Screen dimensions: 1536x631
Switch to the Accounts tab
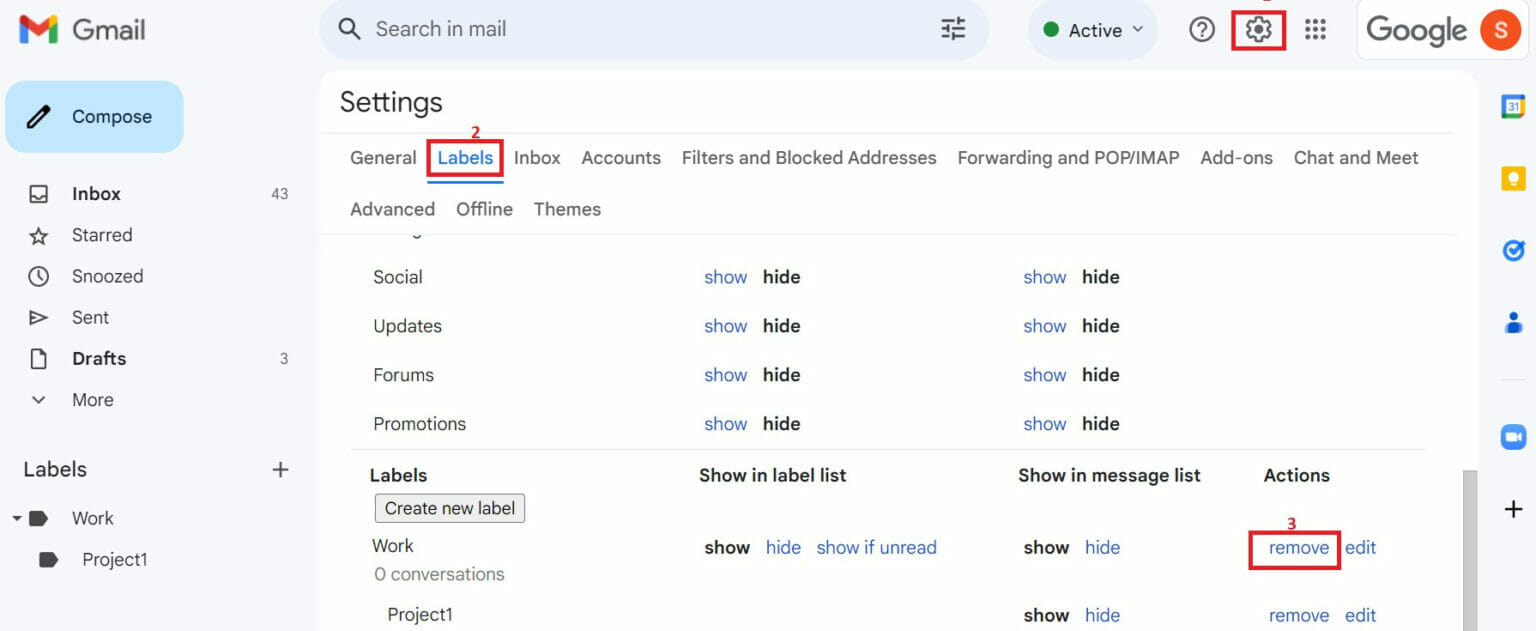coord(620,157)
